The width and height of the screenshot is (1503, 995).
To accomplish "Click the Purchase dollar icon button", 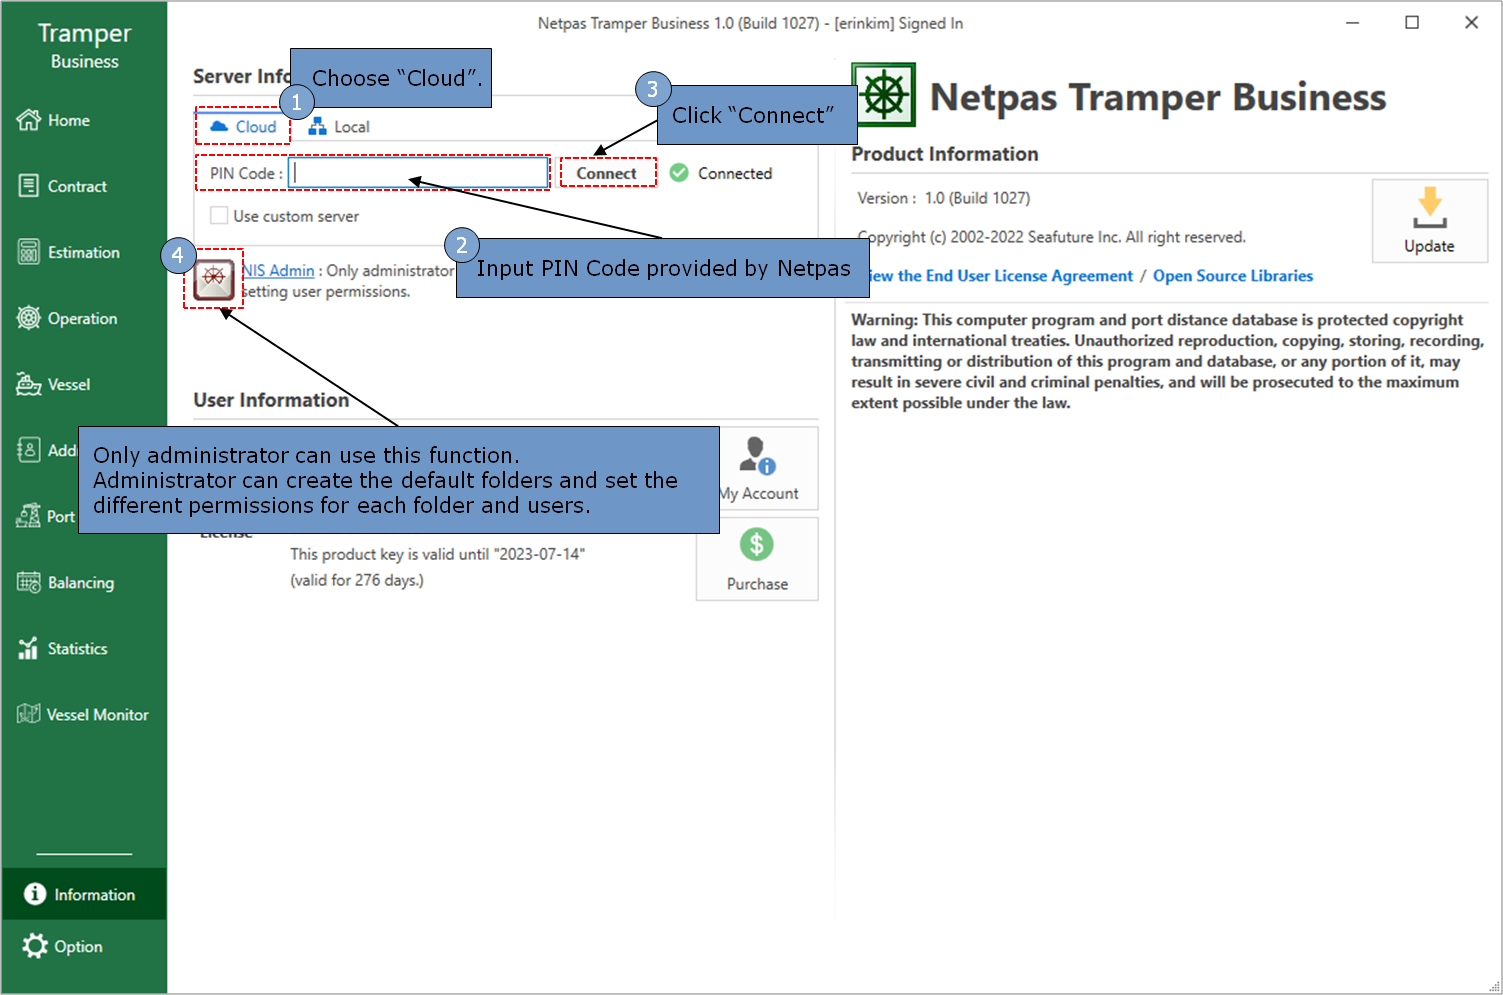I will pyautogui.click(x=757, y=559).
